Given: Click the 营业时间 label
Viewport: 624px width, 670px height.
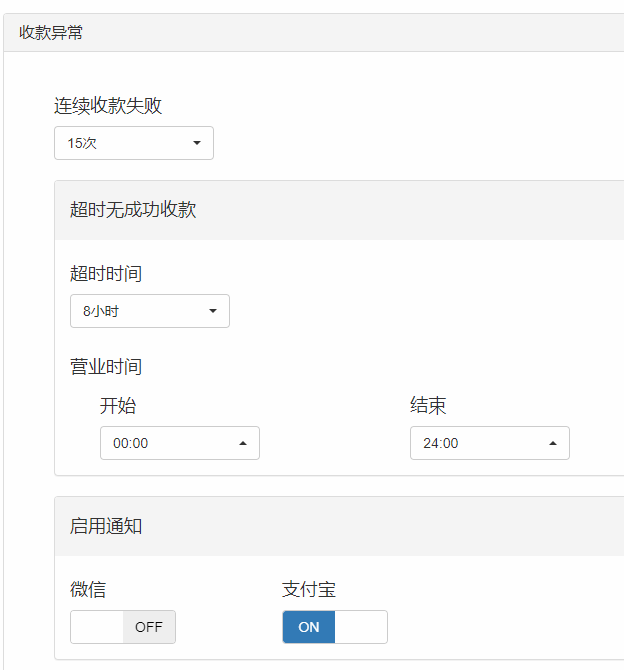Looking at the screenshot, I should click(x=106, y=367).
